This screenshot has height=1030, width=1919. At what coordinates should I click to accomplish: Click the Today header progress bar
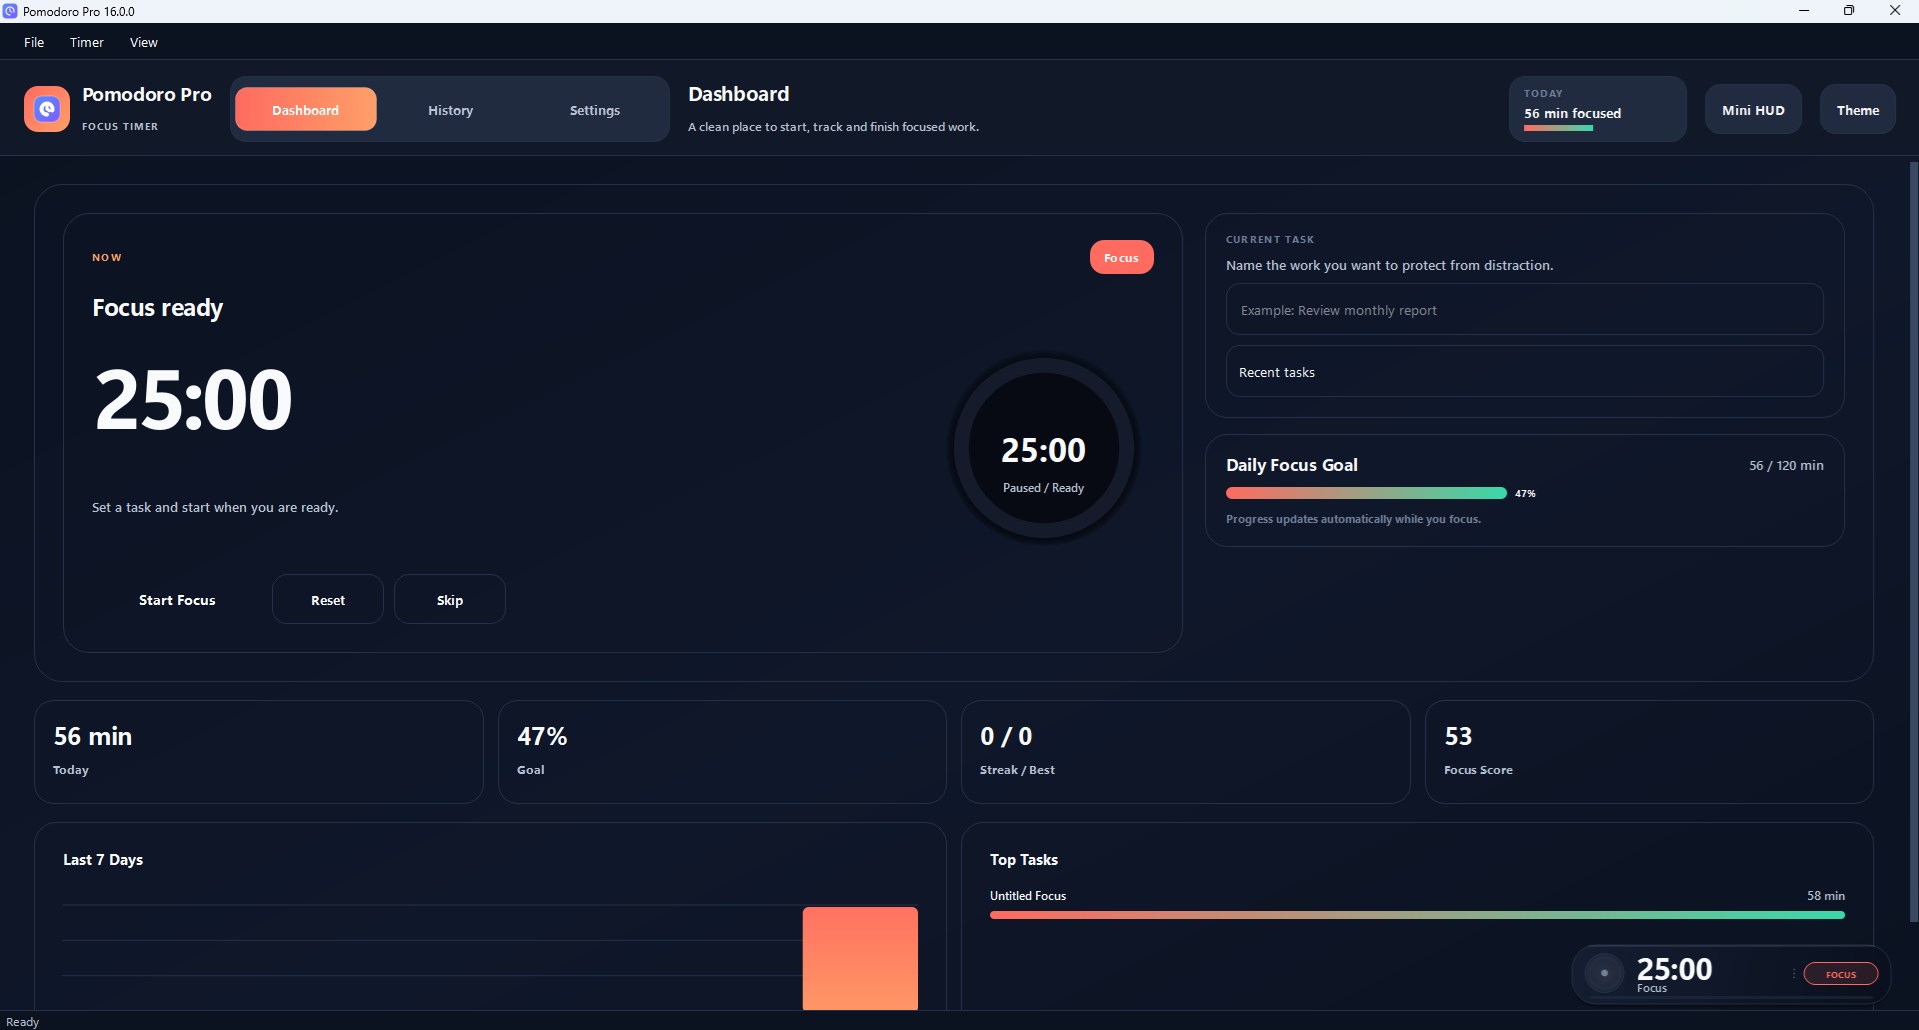[1558, 128]
